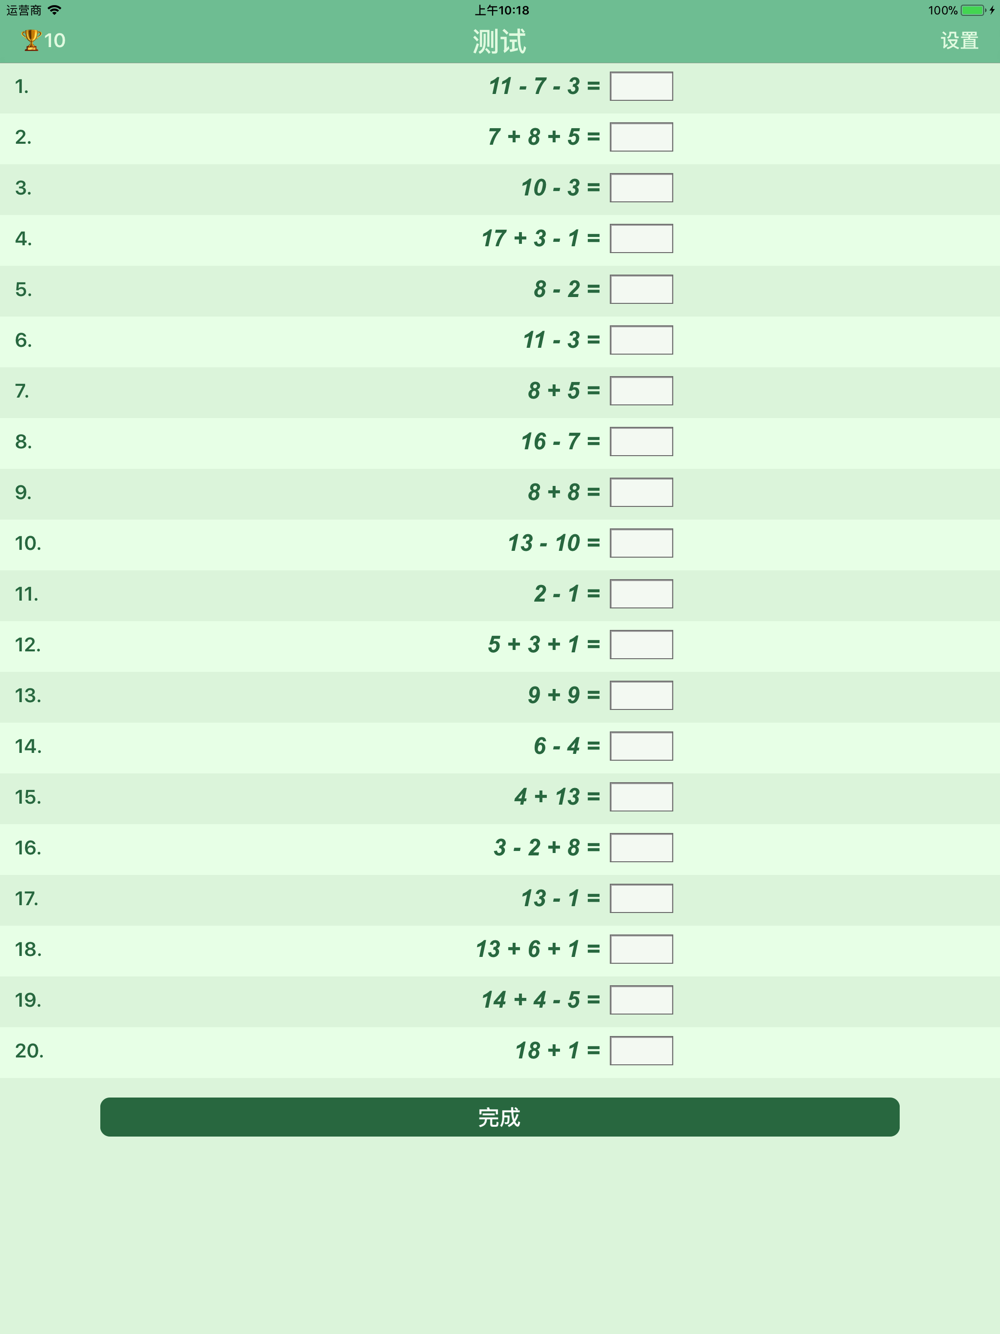
Task: Select answer field for 13 + 6 + 1
Action: click(x=641, y=949)
